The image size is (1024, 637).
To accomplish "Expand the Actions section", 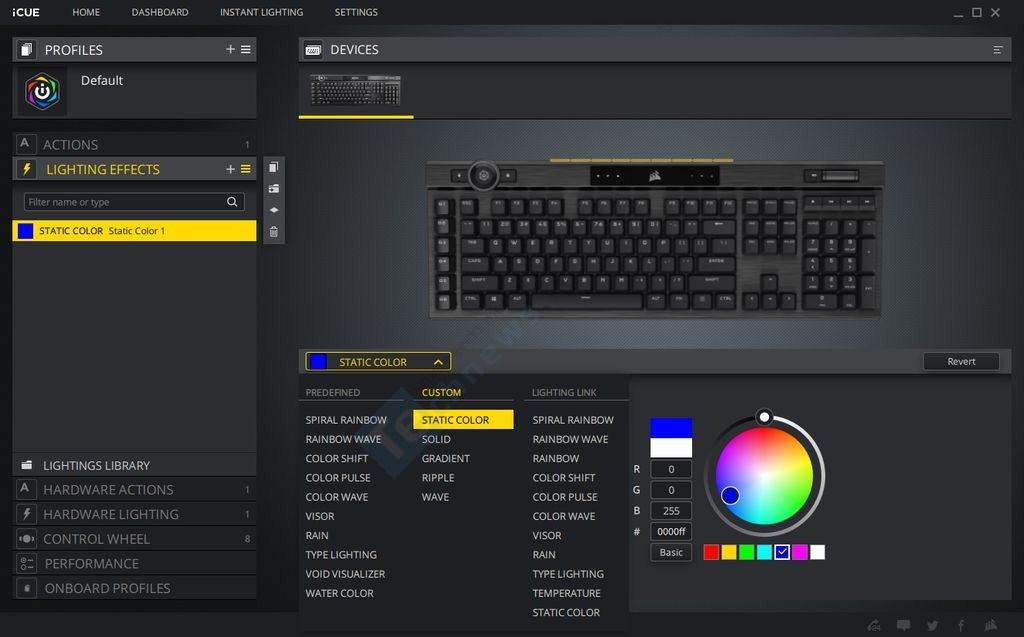I will 135,144.
